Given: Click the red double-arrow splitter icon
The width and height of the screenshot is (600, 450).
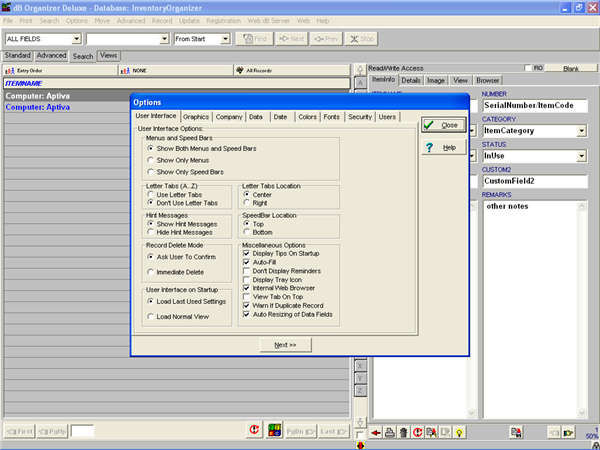Looking at the screenshot, I should pos(360,445).
